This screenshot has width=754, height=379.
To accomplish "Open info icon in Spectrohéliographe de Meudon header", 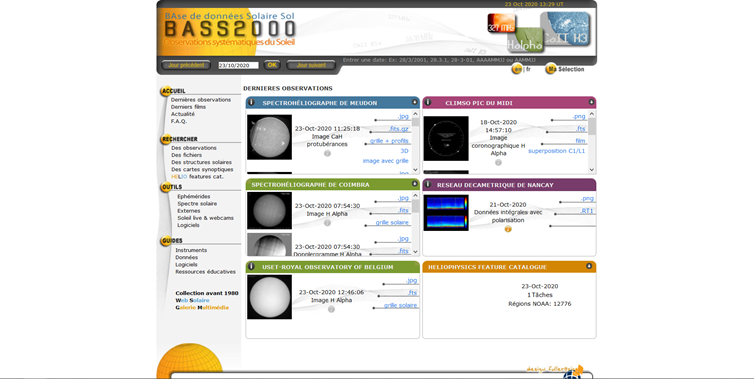I will (251, 102).
